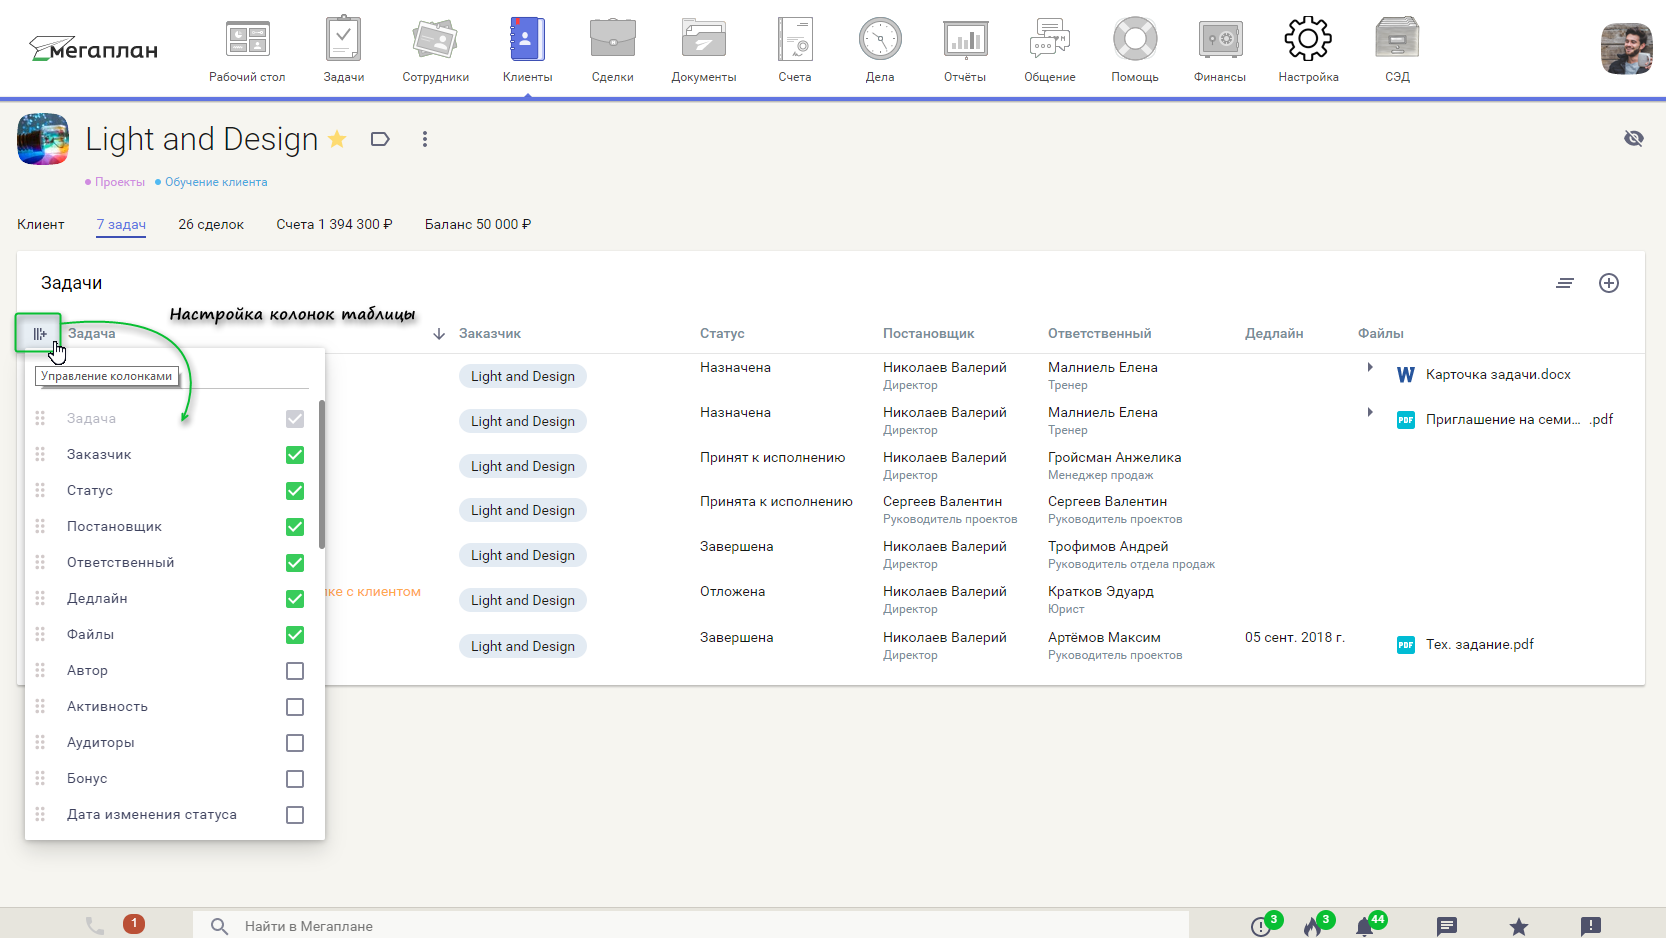
Task: Uncheck the Статус column checkbox
Action: pyautogui.click(x=295, y=491)
